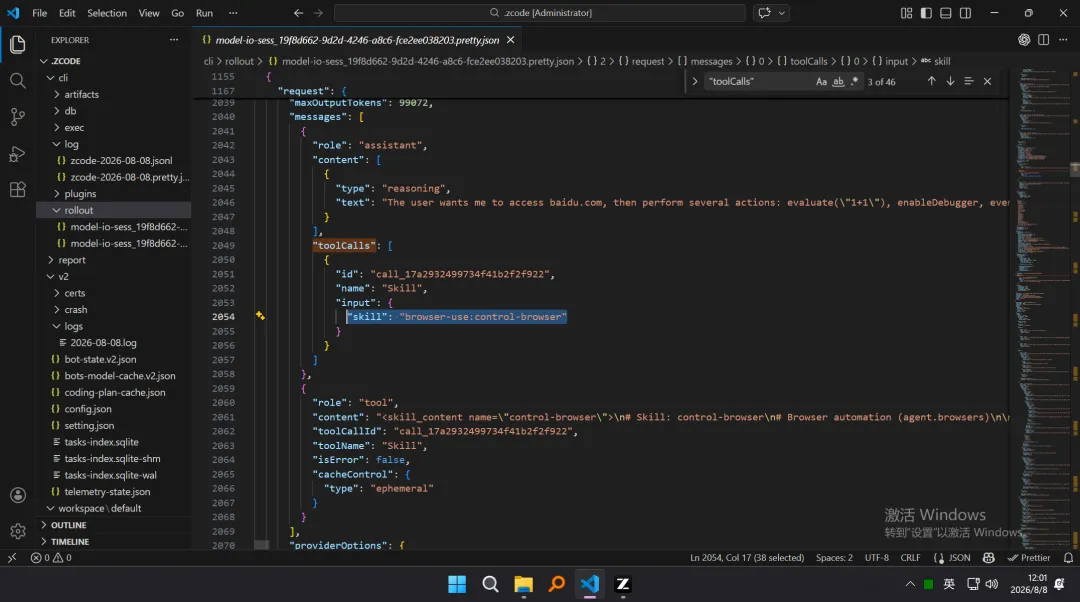The width and height of the screenshot is (1080, 602).
Task: Click the code action sparkle on line 2054
Action: 260,316
